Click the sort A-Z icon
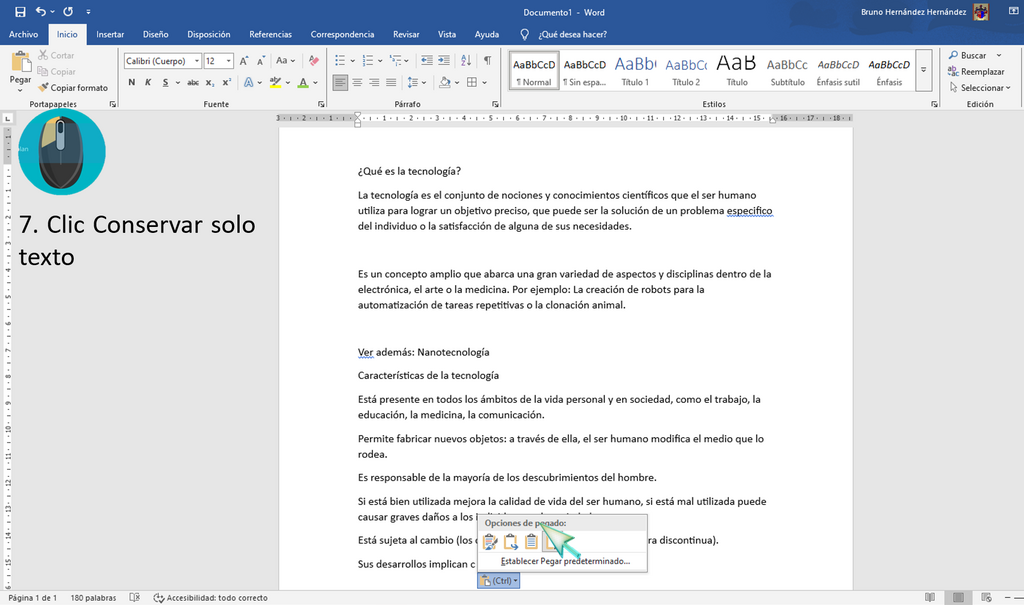The height and width of the screenshot is (605, 1024). 466,61
